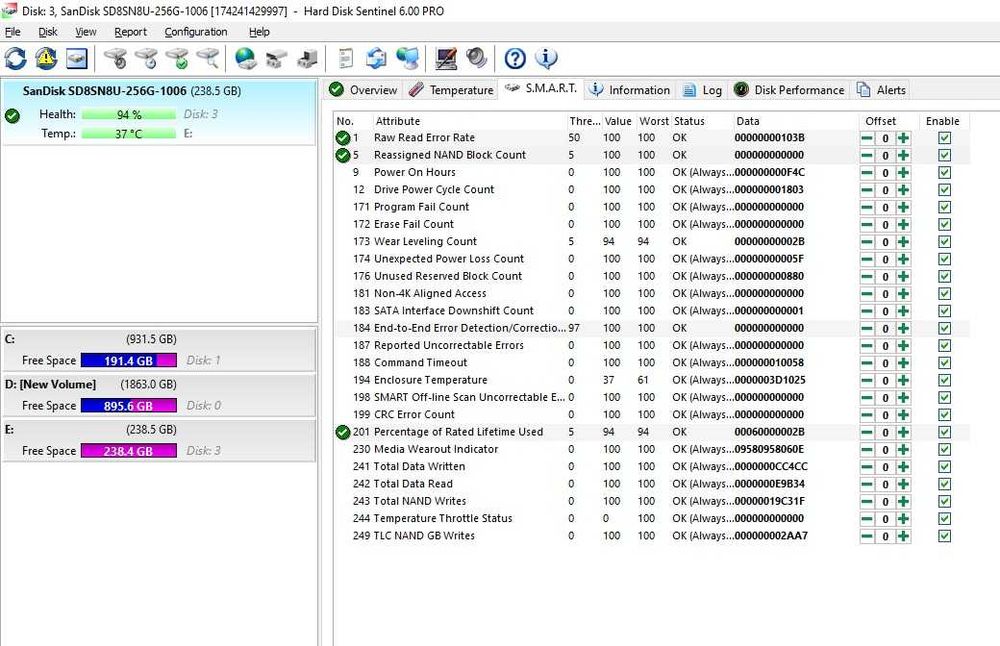Increase offset for Erase Fail Count
1000x646 pixels.
click(x=903, y=224)
